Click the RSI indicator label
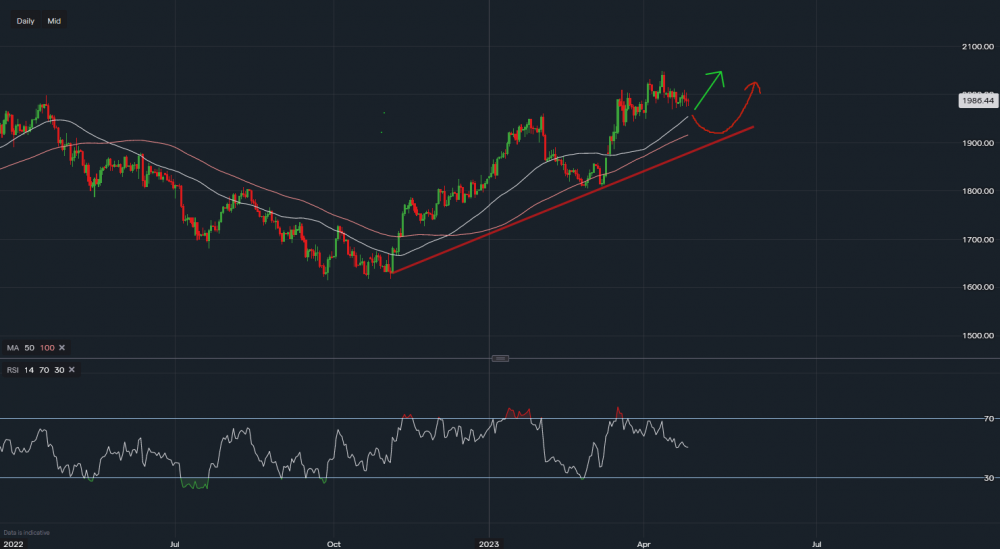The width and height of the screenshot is (1000, 549). pos(13,370)
